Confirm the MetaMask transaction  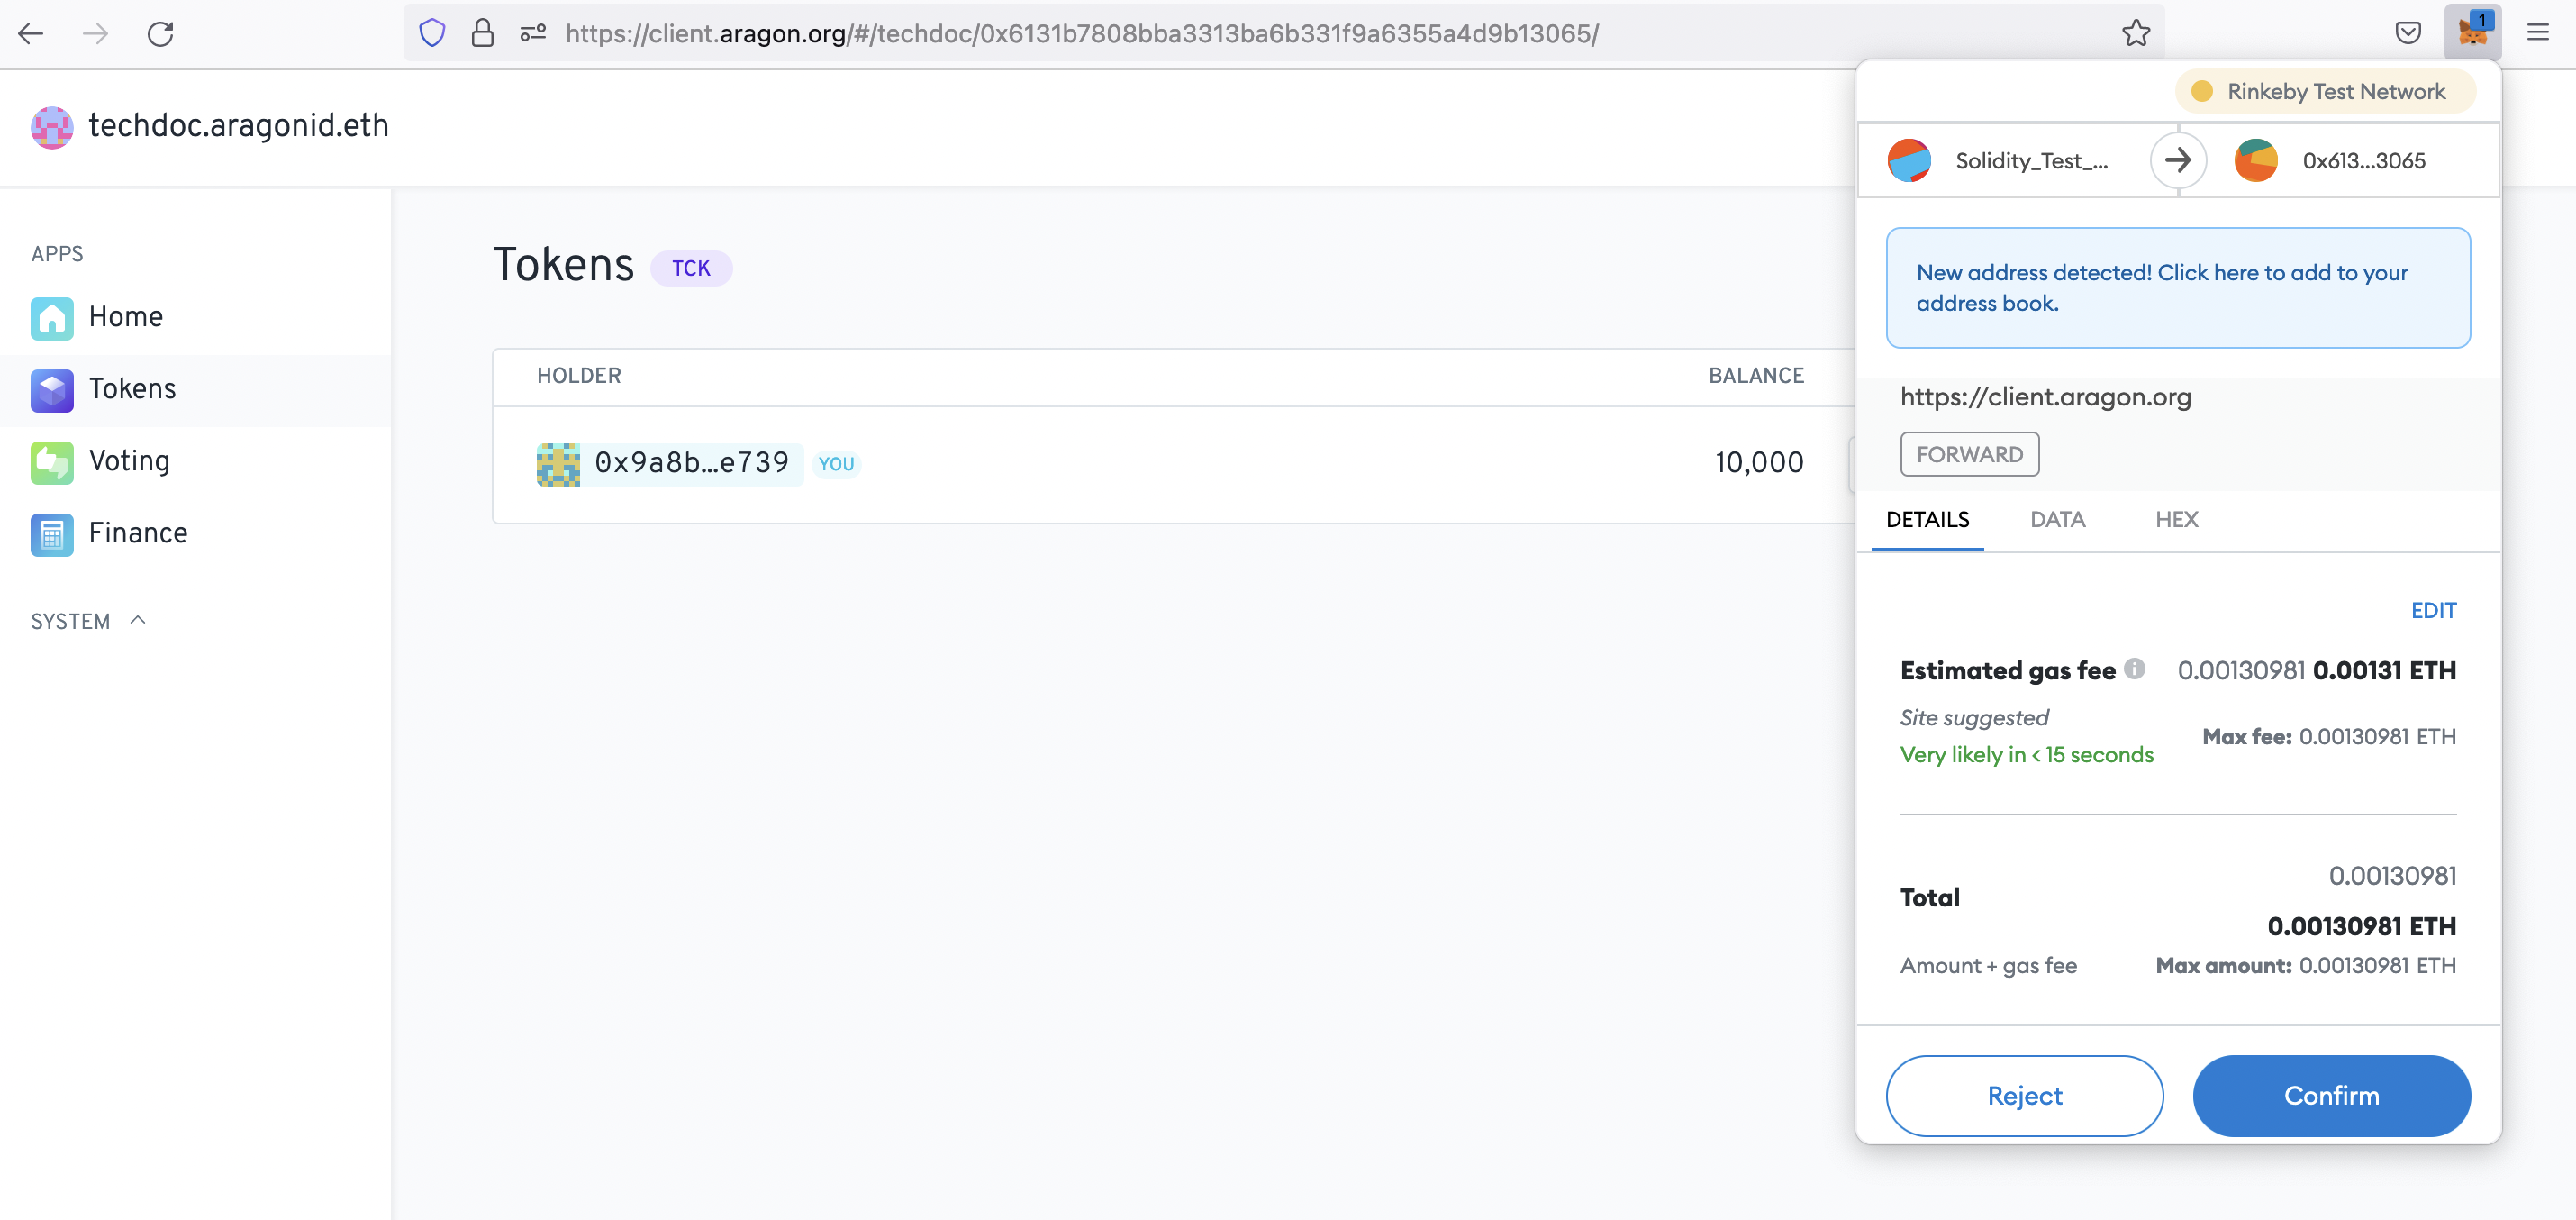pos(2331,1095)
